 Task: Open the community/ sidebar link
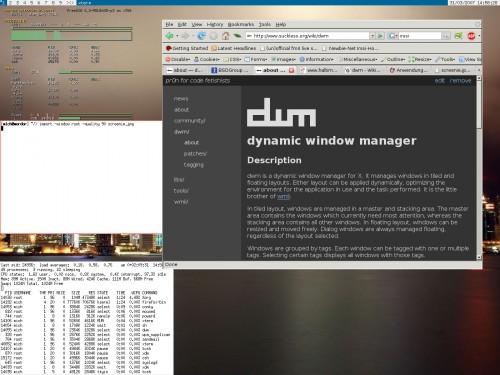pos(189,121)
